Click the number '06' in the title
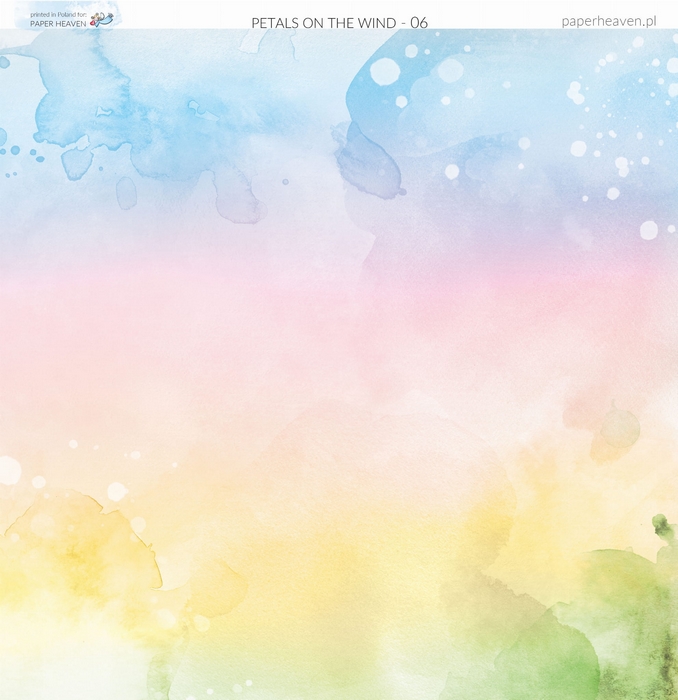This screenshot has width=678, height=700. coord(418,22)
